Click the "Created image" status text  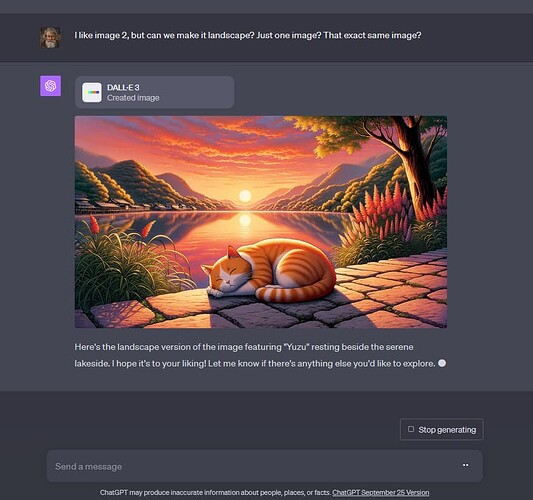[x=133, y=98]
